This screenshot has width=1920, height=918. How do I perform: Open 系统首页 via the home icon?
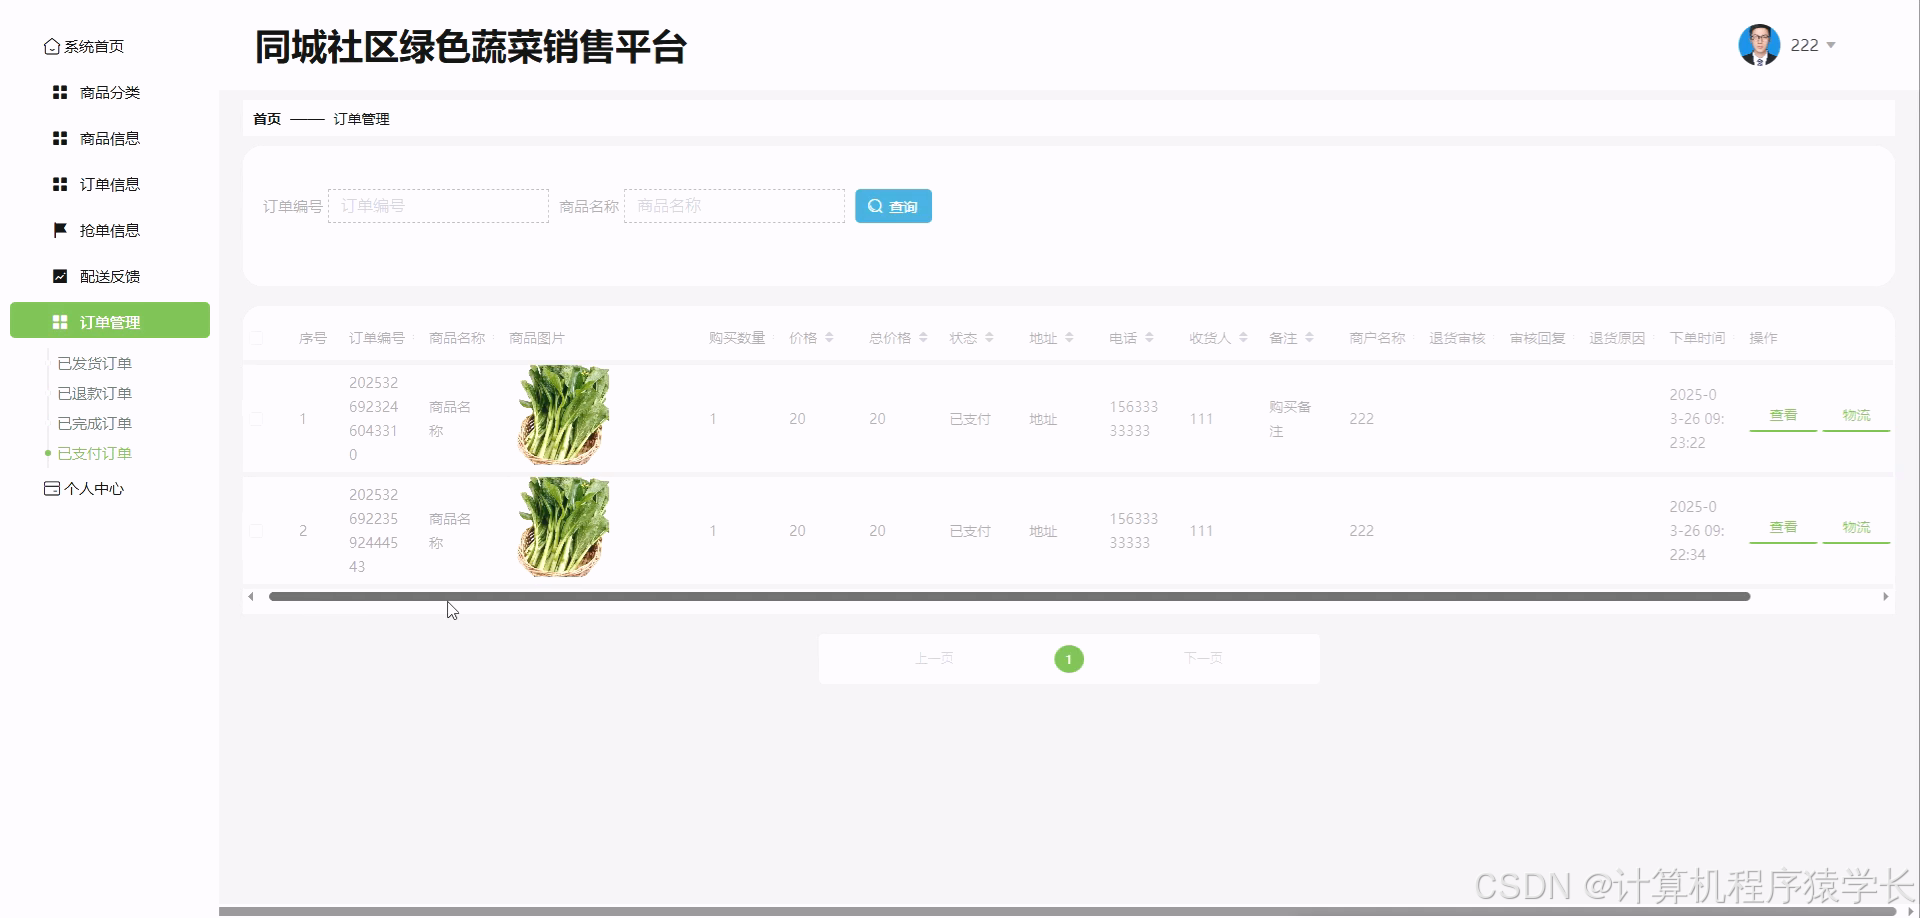(52, 46)
